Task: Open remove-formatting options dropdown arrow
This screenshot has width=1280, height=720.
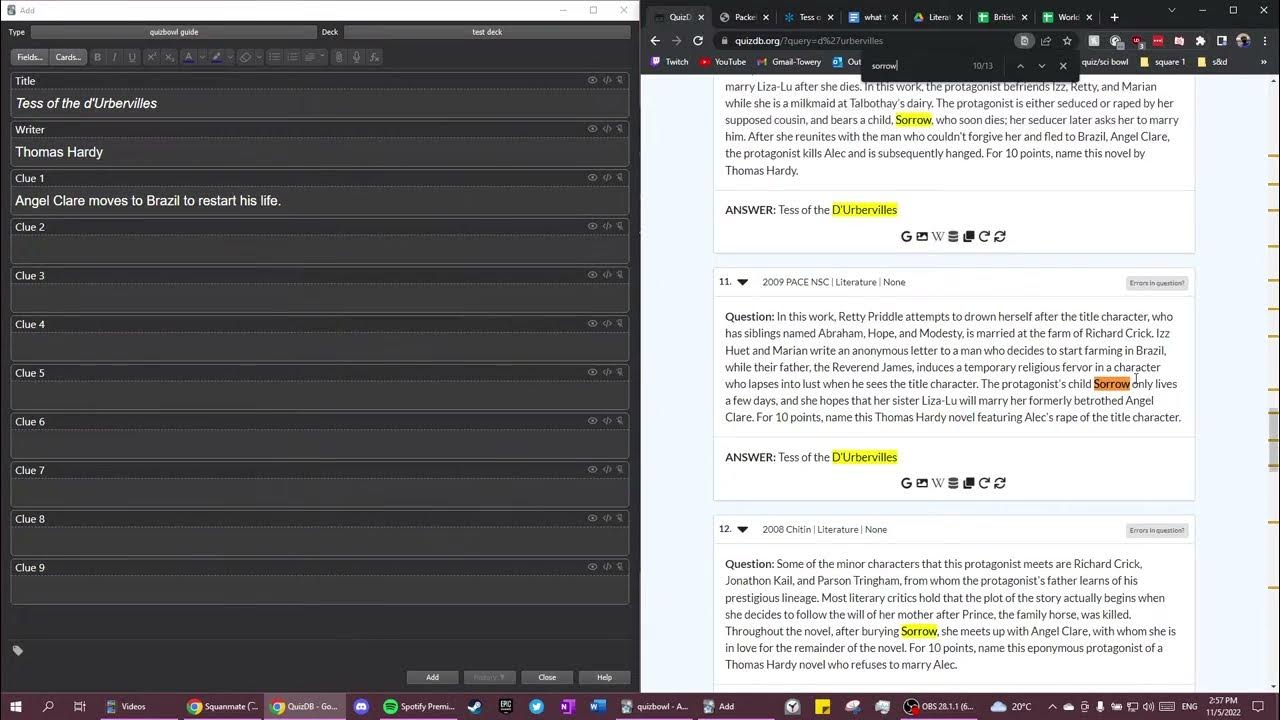Action: pos(258,57)
